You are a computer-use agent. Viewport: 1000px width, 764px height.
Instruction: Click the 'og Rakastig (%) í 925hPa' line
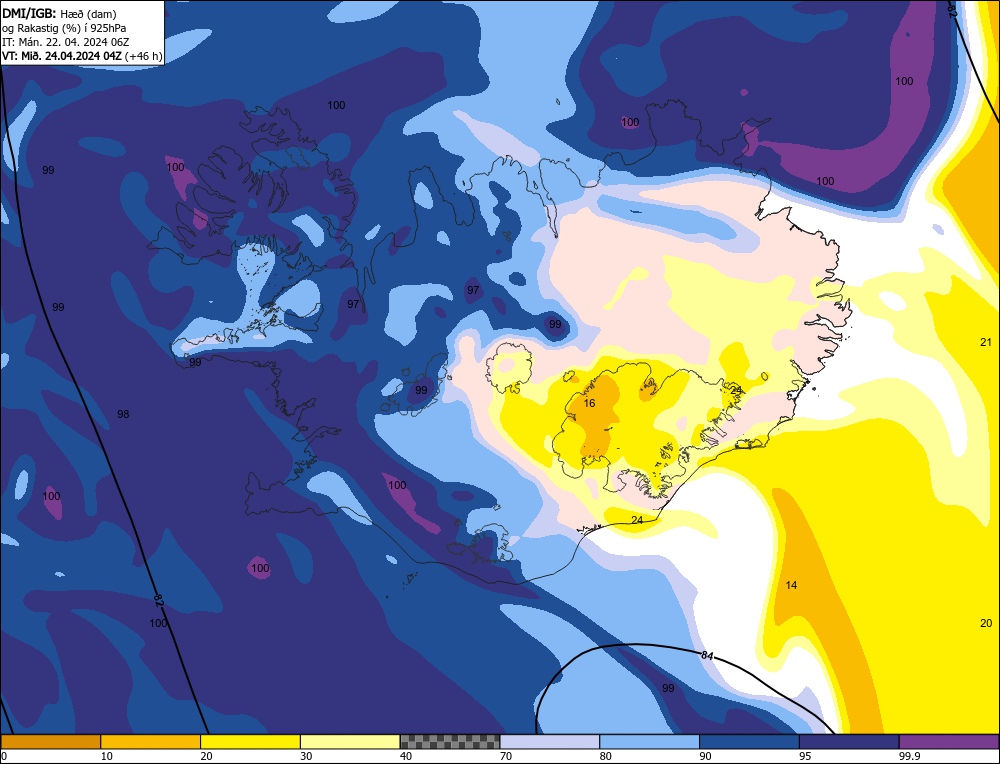click(63, 27)
